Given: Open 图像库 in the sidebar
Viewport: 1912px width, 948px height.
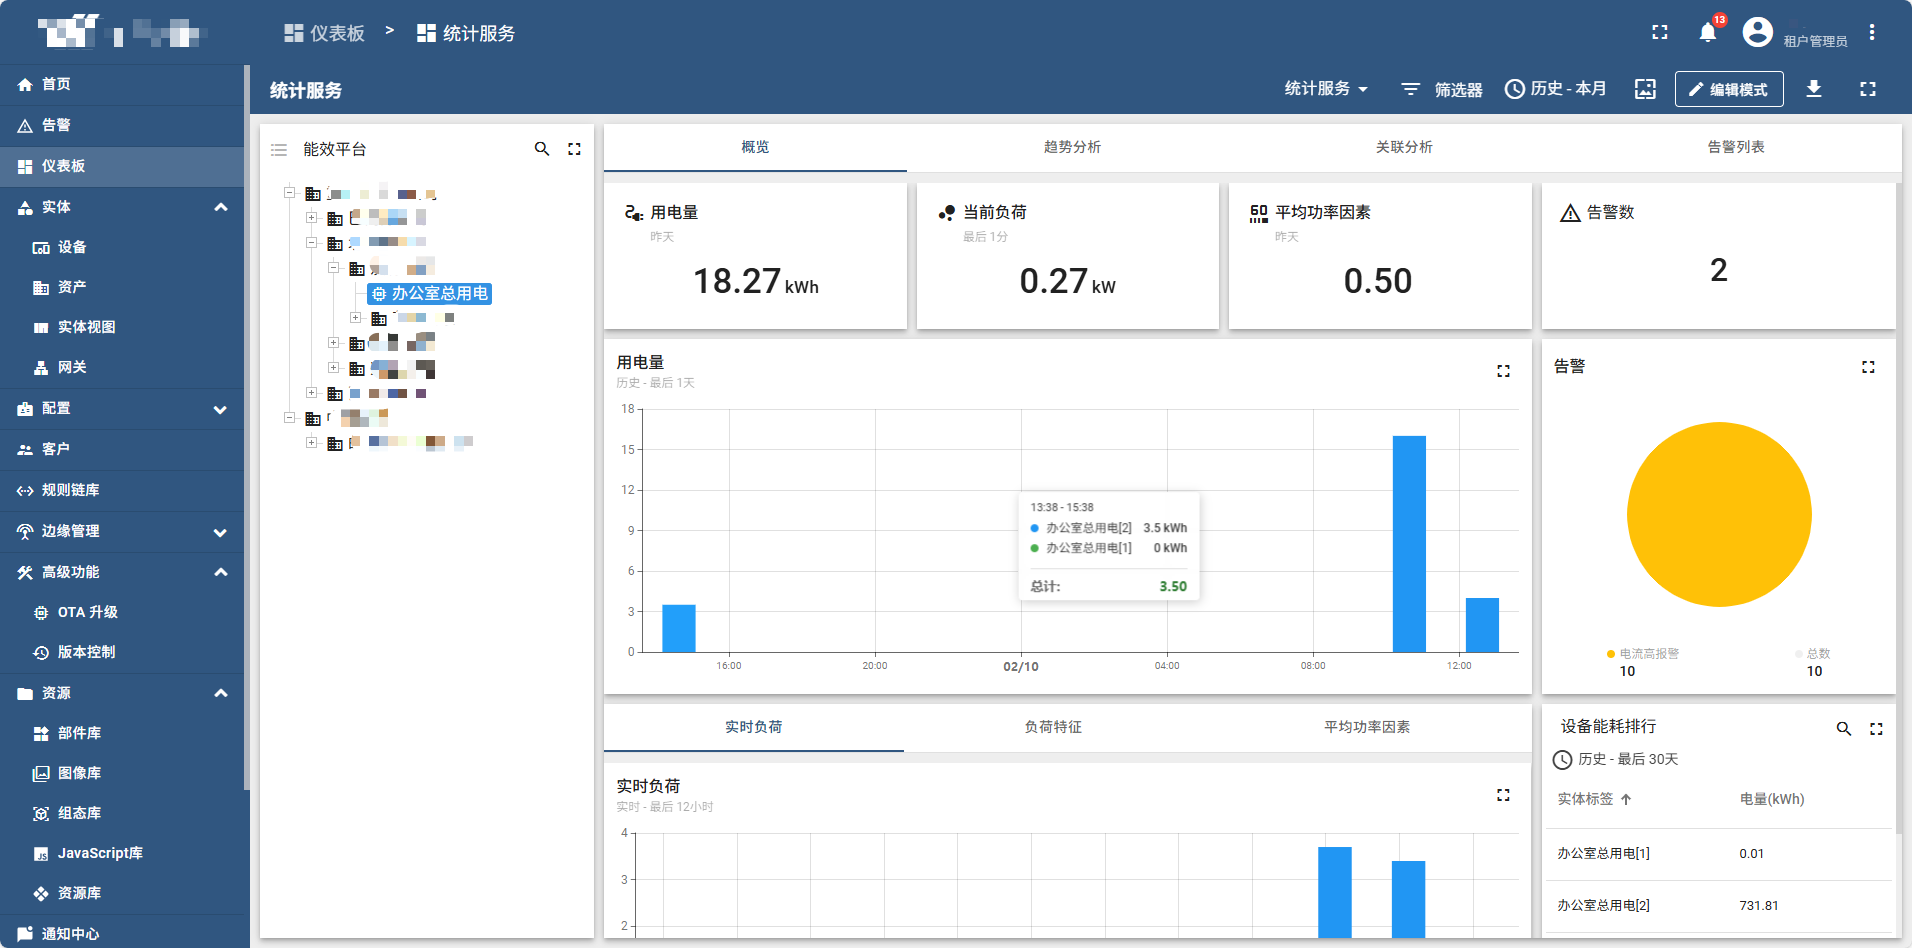Looking at the screenshot, I should tap(122, 773).
